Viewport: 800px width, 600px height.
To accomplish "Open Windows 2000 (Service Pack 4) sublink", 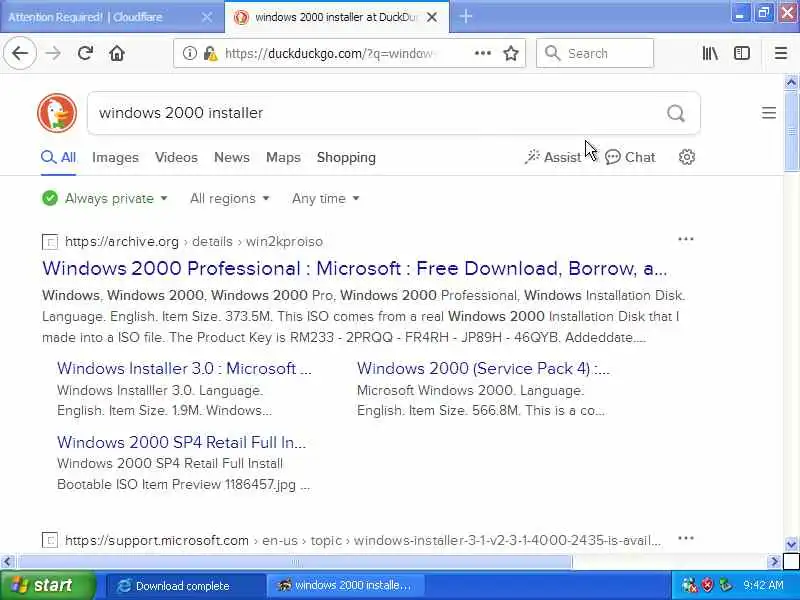I will [x=483, y=368].
